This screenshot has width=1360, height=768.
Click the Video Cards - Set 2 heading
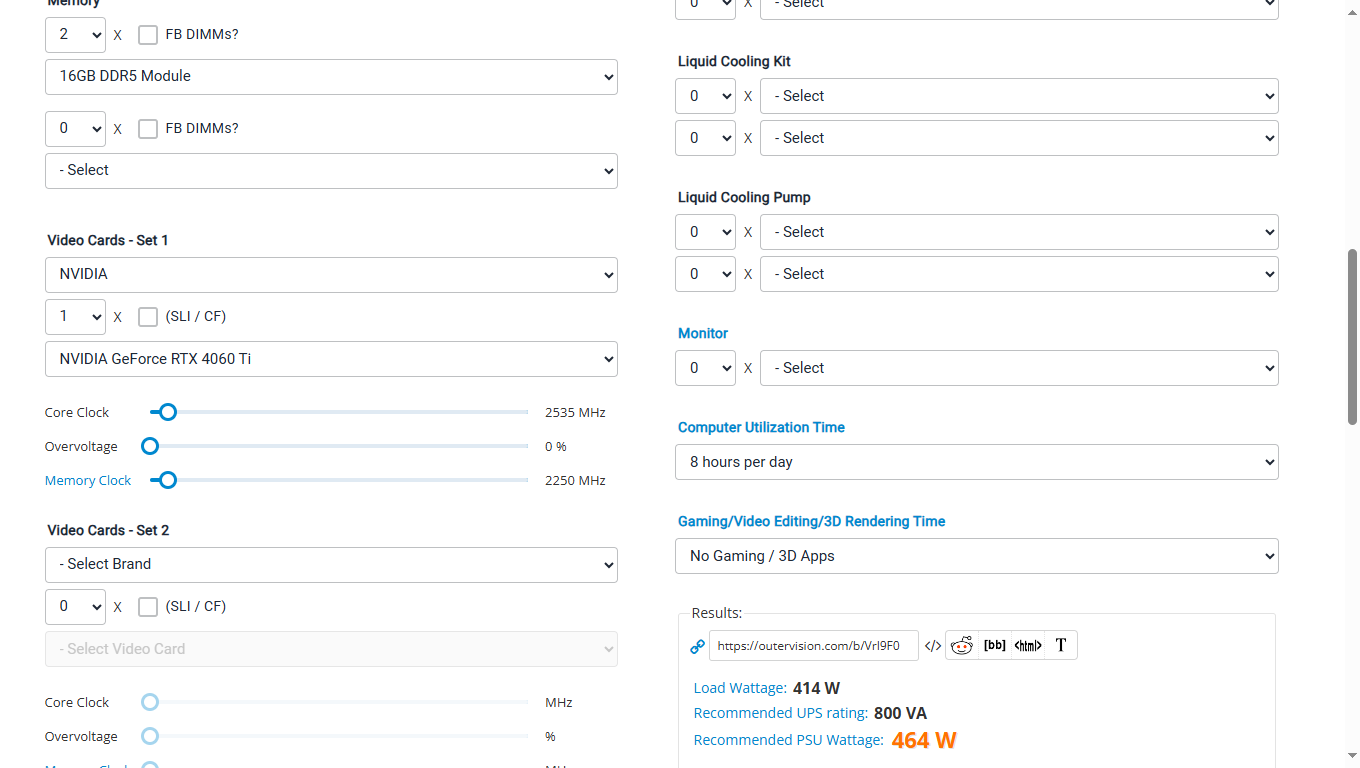108,531
